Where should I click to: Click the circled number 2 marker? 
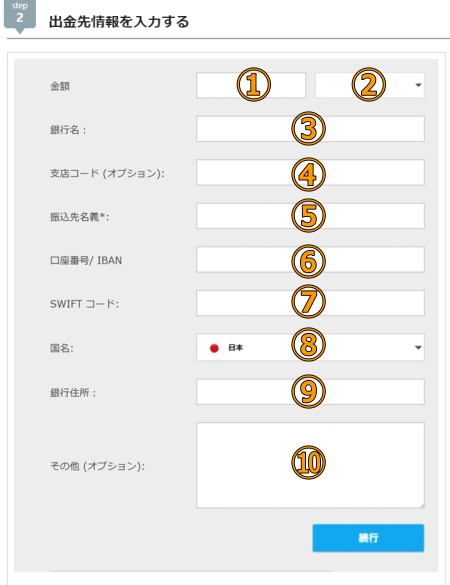tap(369, 84)
